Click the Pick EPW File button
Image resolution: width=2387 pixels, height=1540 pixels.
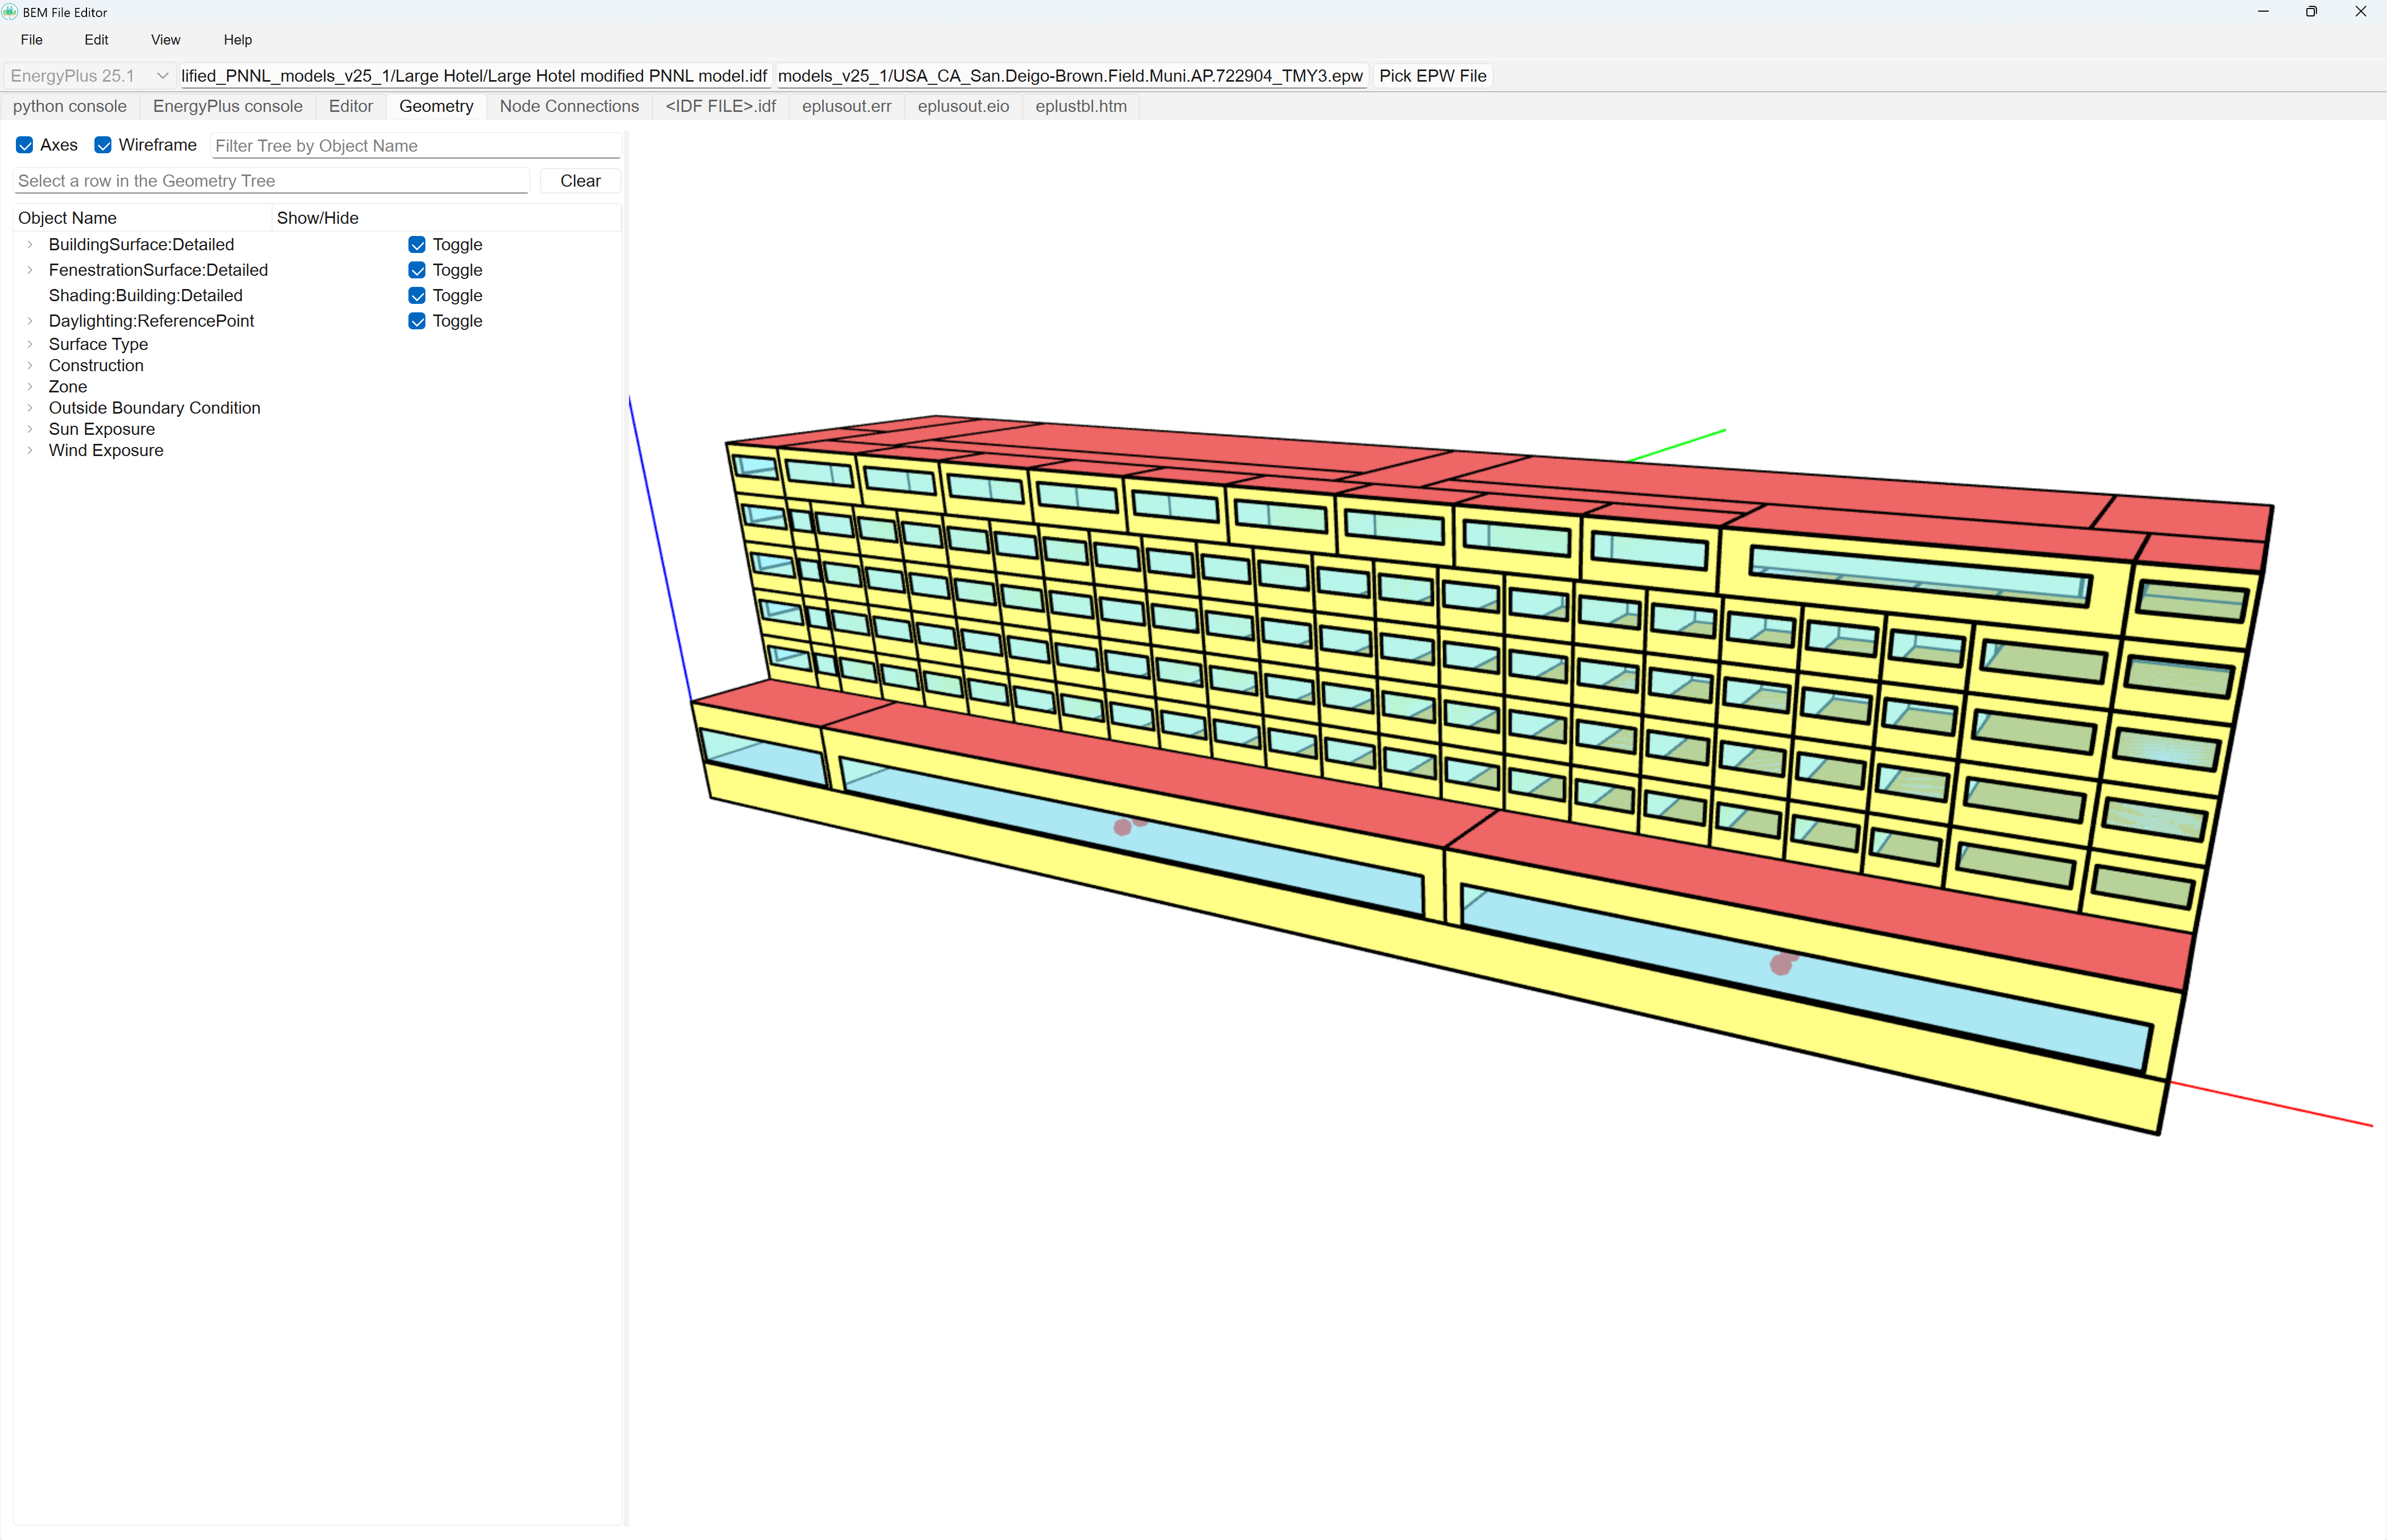(1433, 76)
